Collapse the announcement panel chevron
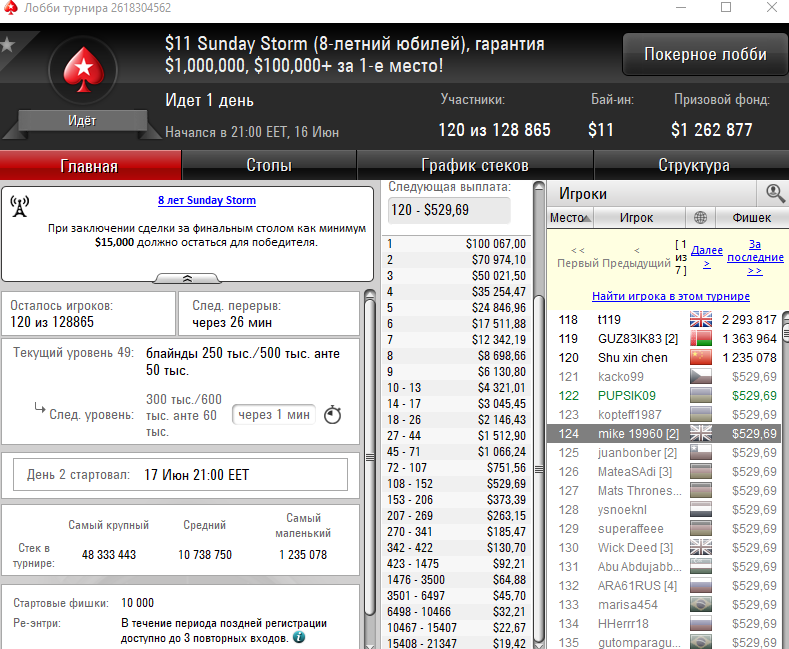This screenshot has width=789, height=649. click(187, 278)
